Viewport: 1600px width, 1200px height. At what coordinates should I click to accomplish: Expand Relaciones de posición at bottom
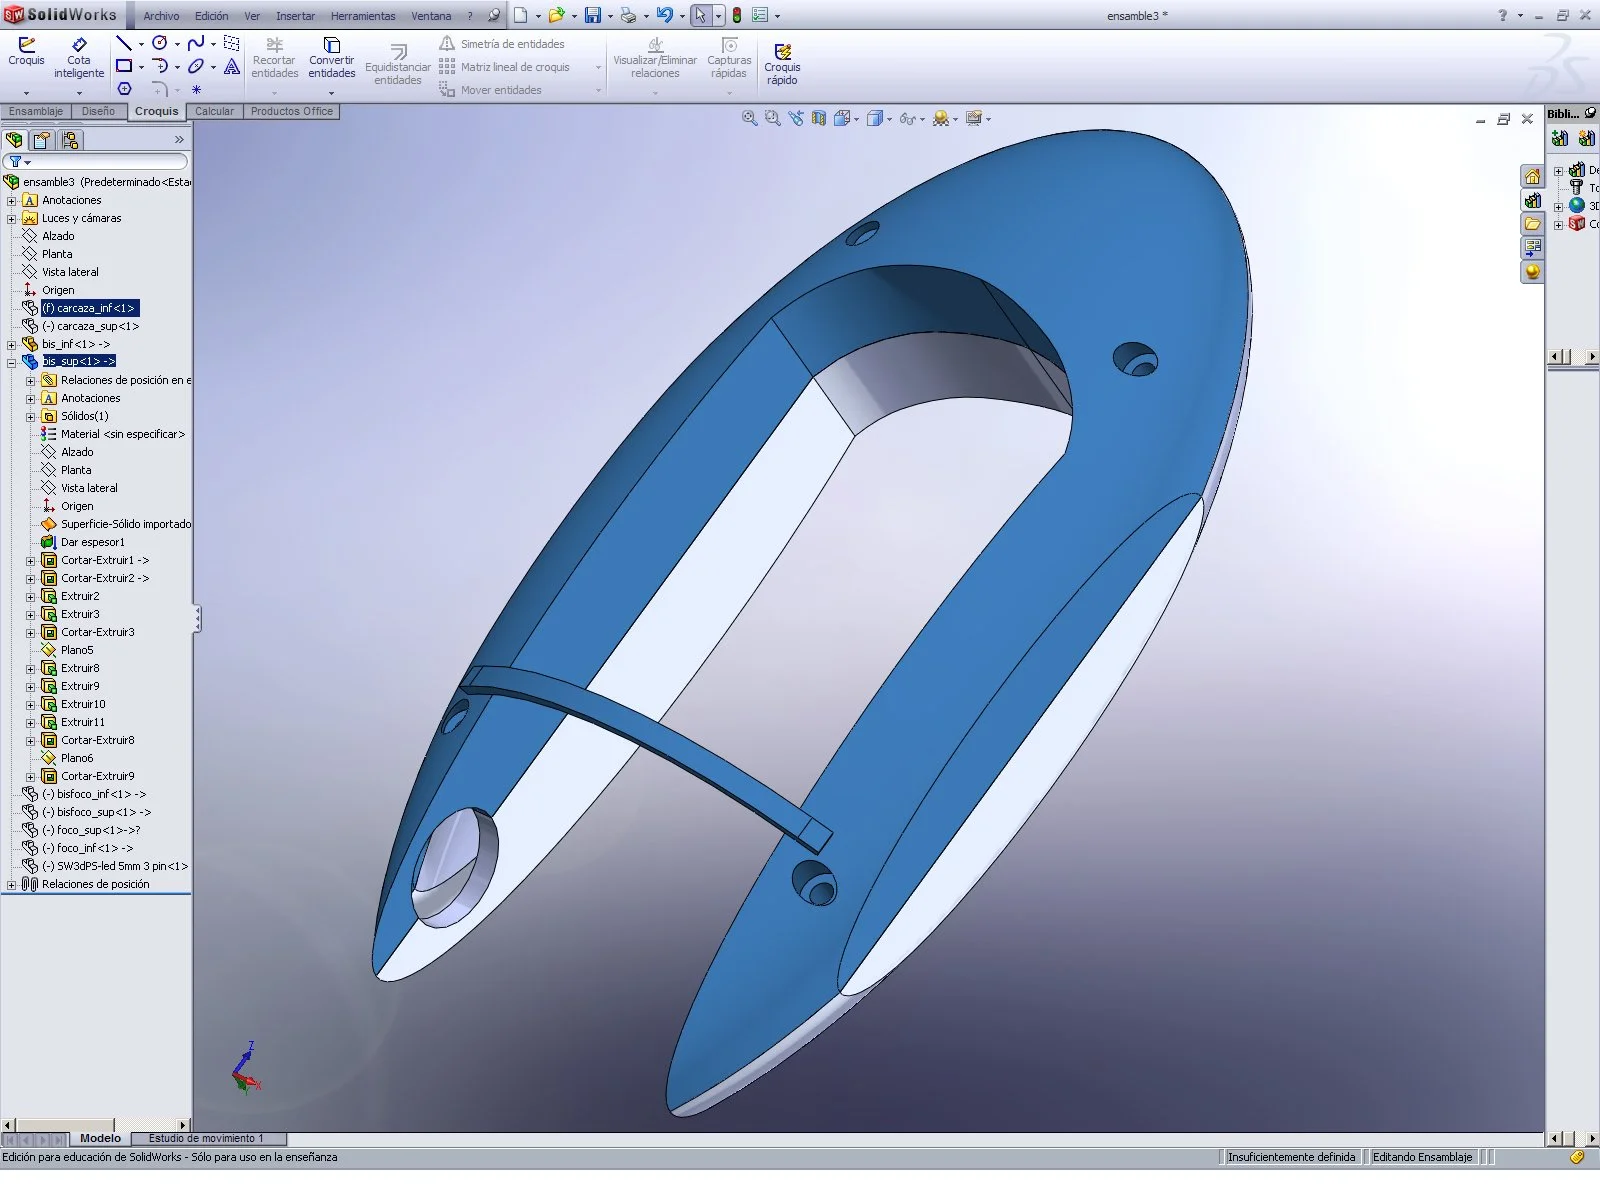(x=11, y=884)
